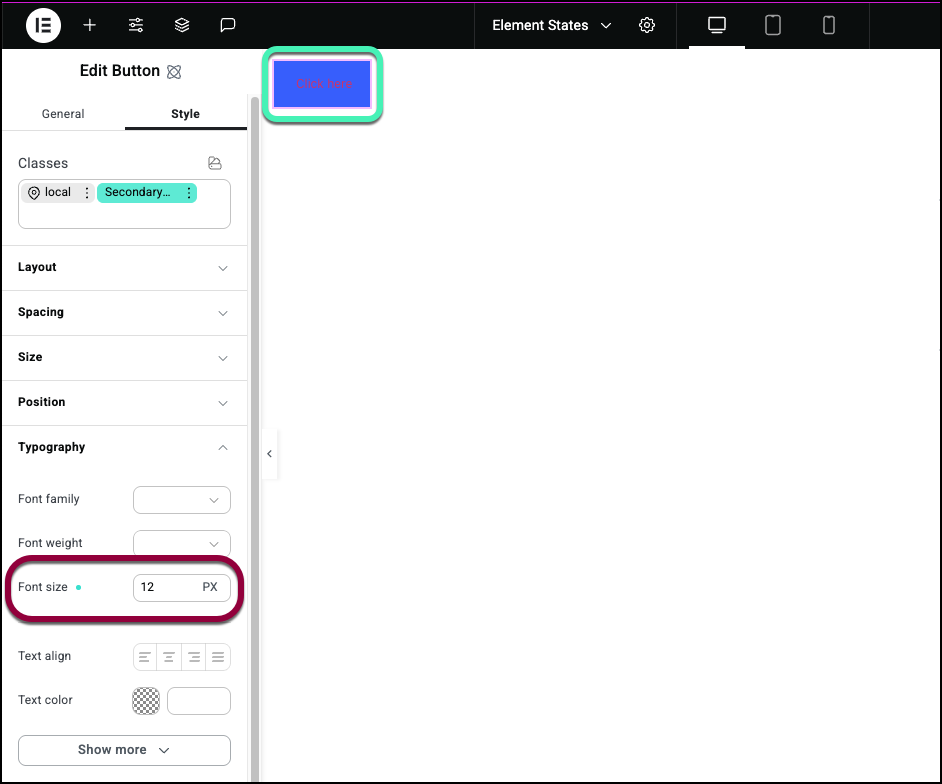
Task: Open the add element plus icon
Action: (x=90, y=25)
